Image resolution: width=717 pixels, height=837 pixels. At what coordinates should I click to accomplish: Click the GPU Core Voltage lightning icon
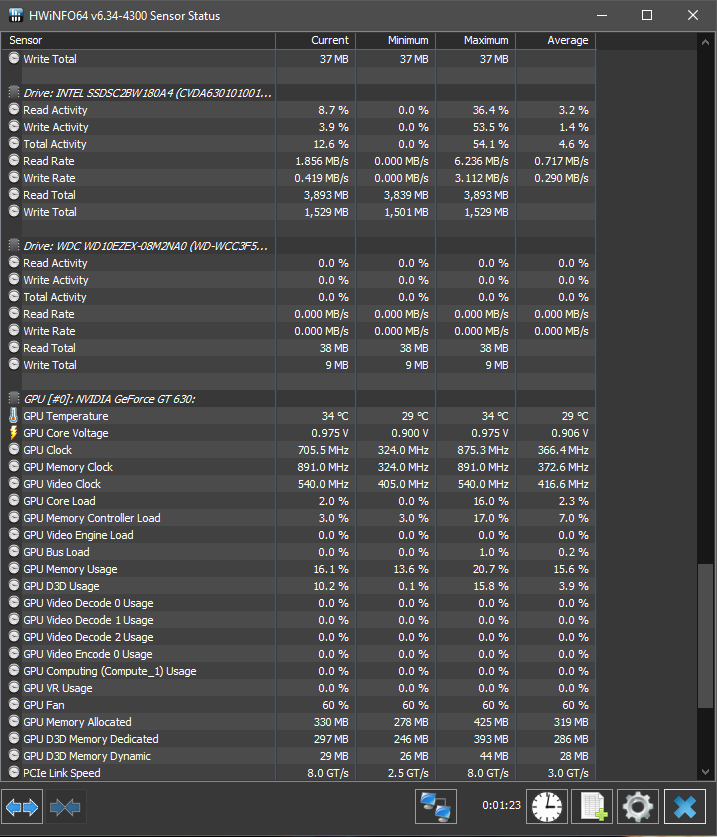pos(14,432)
